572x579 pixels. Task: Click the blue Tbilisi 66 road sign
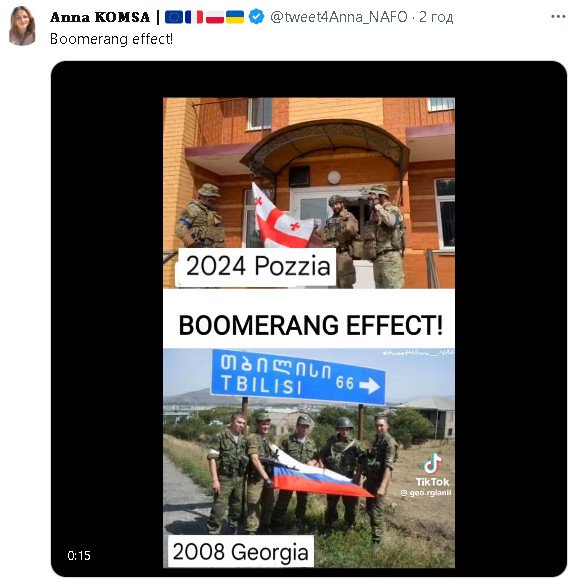(298, 377)
